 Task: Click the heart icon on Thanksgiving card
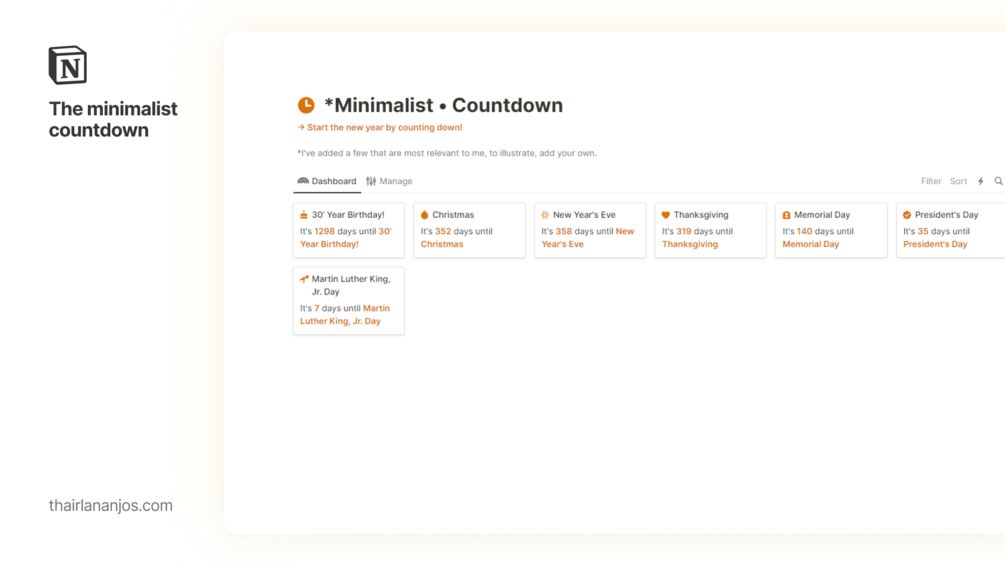(x=666, y=215)
